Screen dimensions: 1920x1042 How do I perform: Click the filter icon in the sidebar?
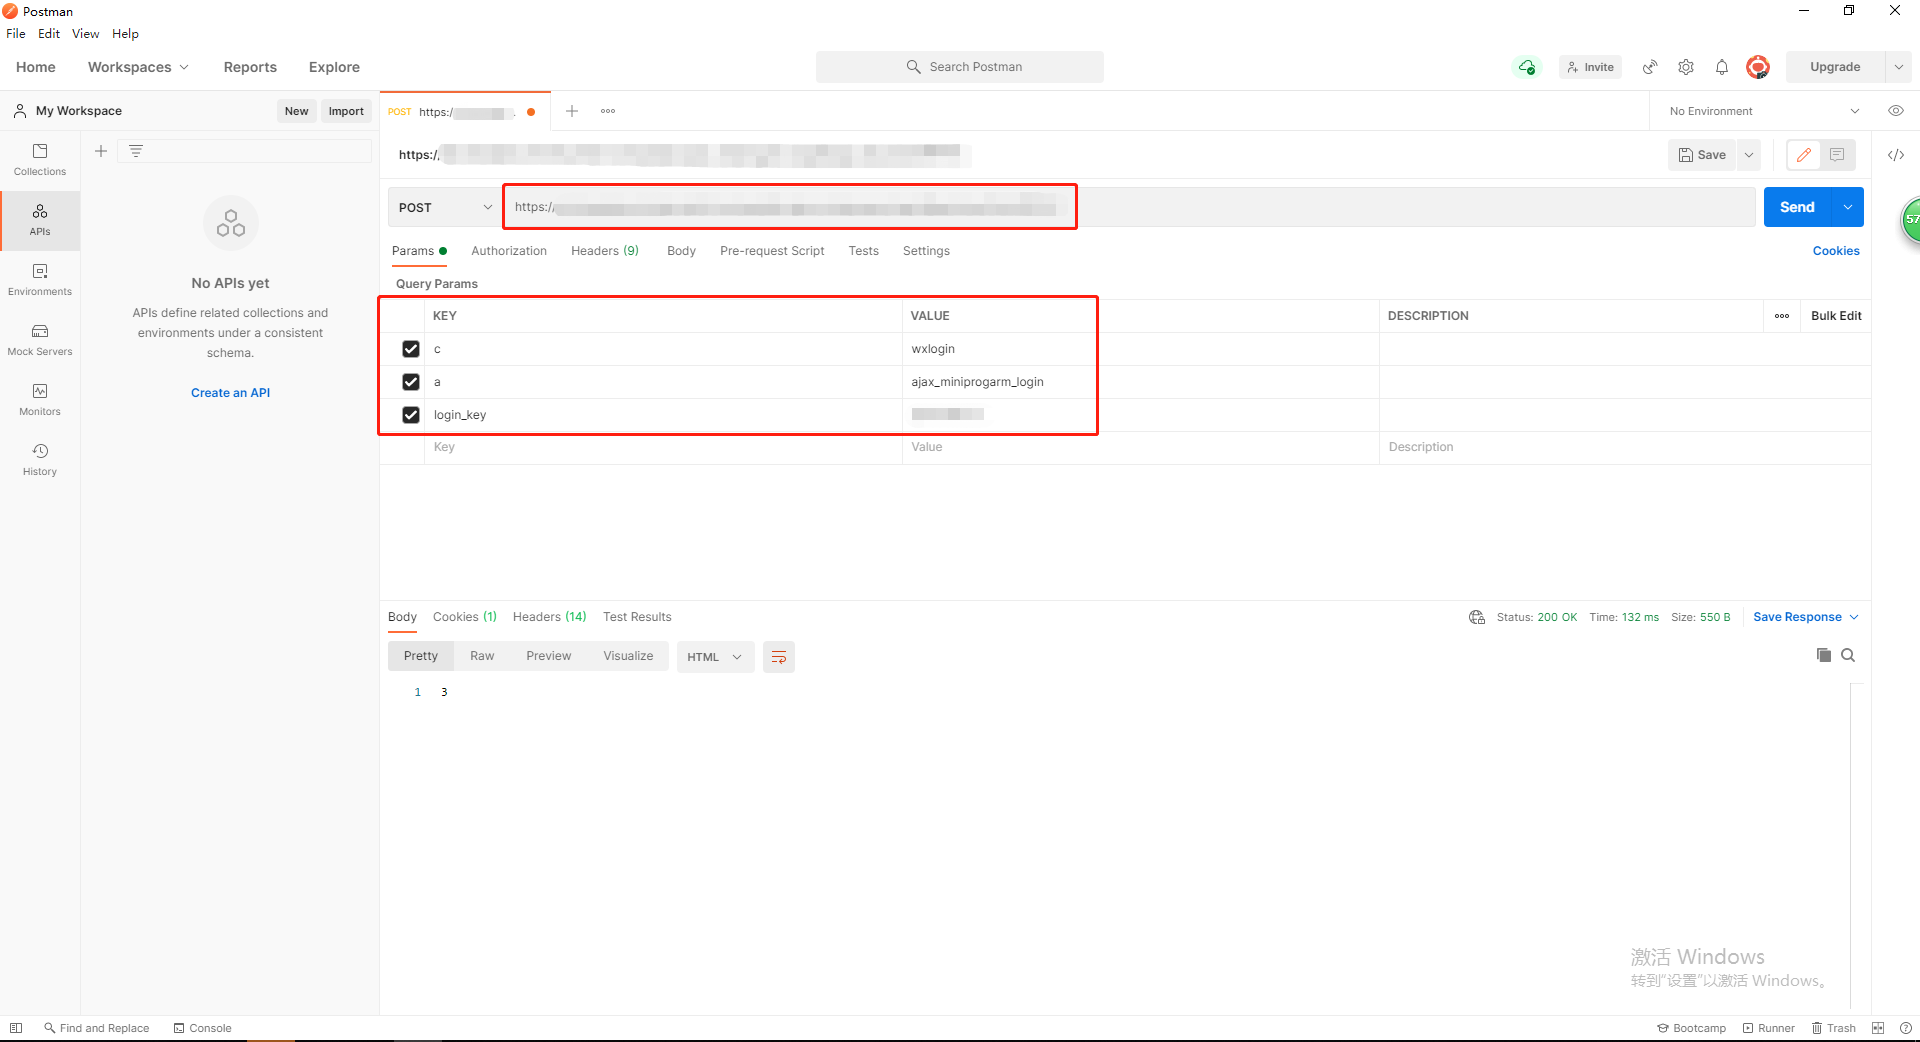pos(136,151)
